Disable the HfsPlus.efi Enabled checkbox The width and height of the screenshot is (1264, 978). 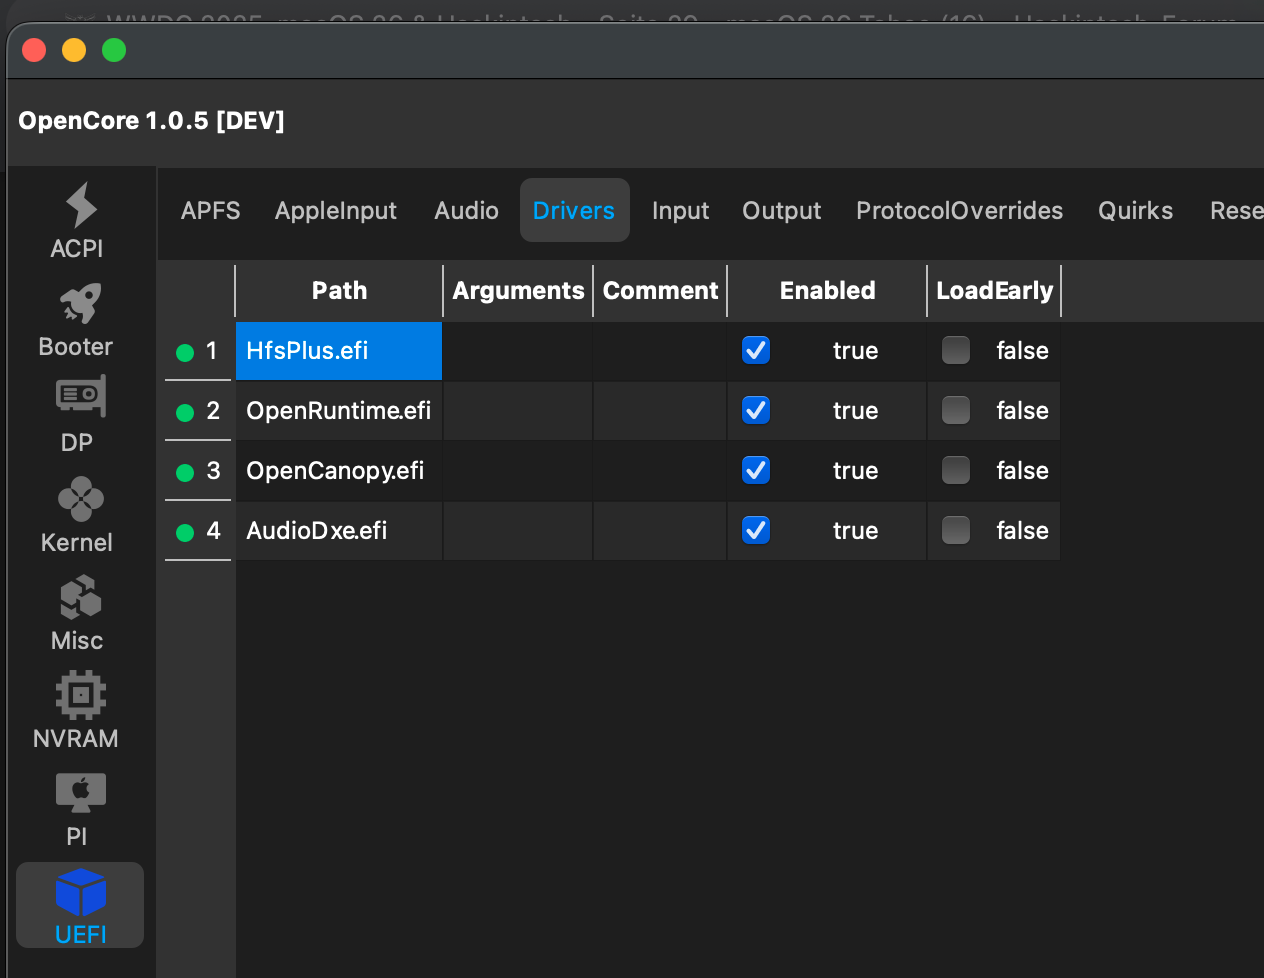point(756,350)
